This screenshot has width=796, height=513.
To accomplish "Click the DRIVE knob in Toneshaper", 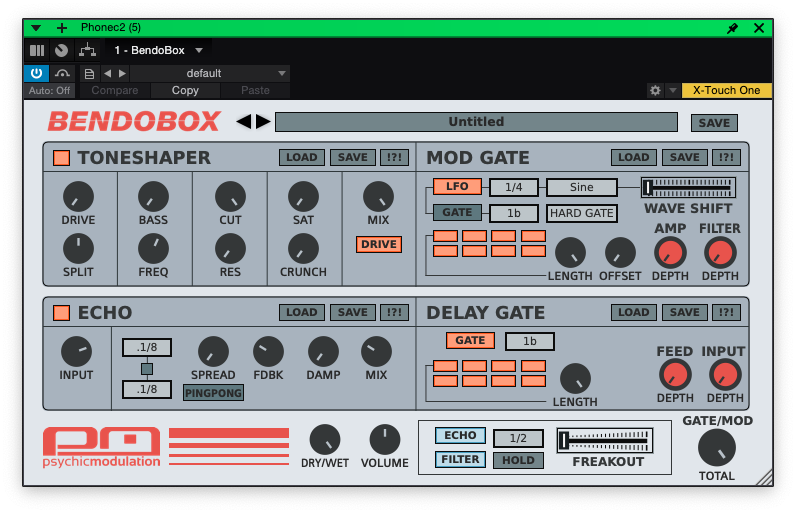I will coord(78,196).
